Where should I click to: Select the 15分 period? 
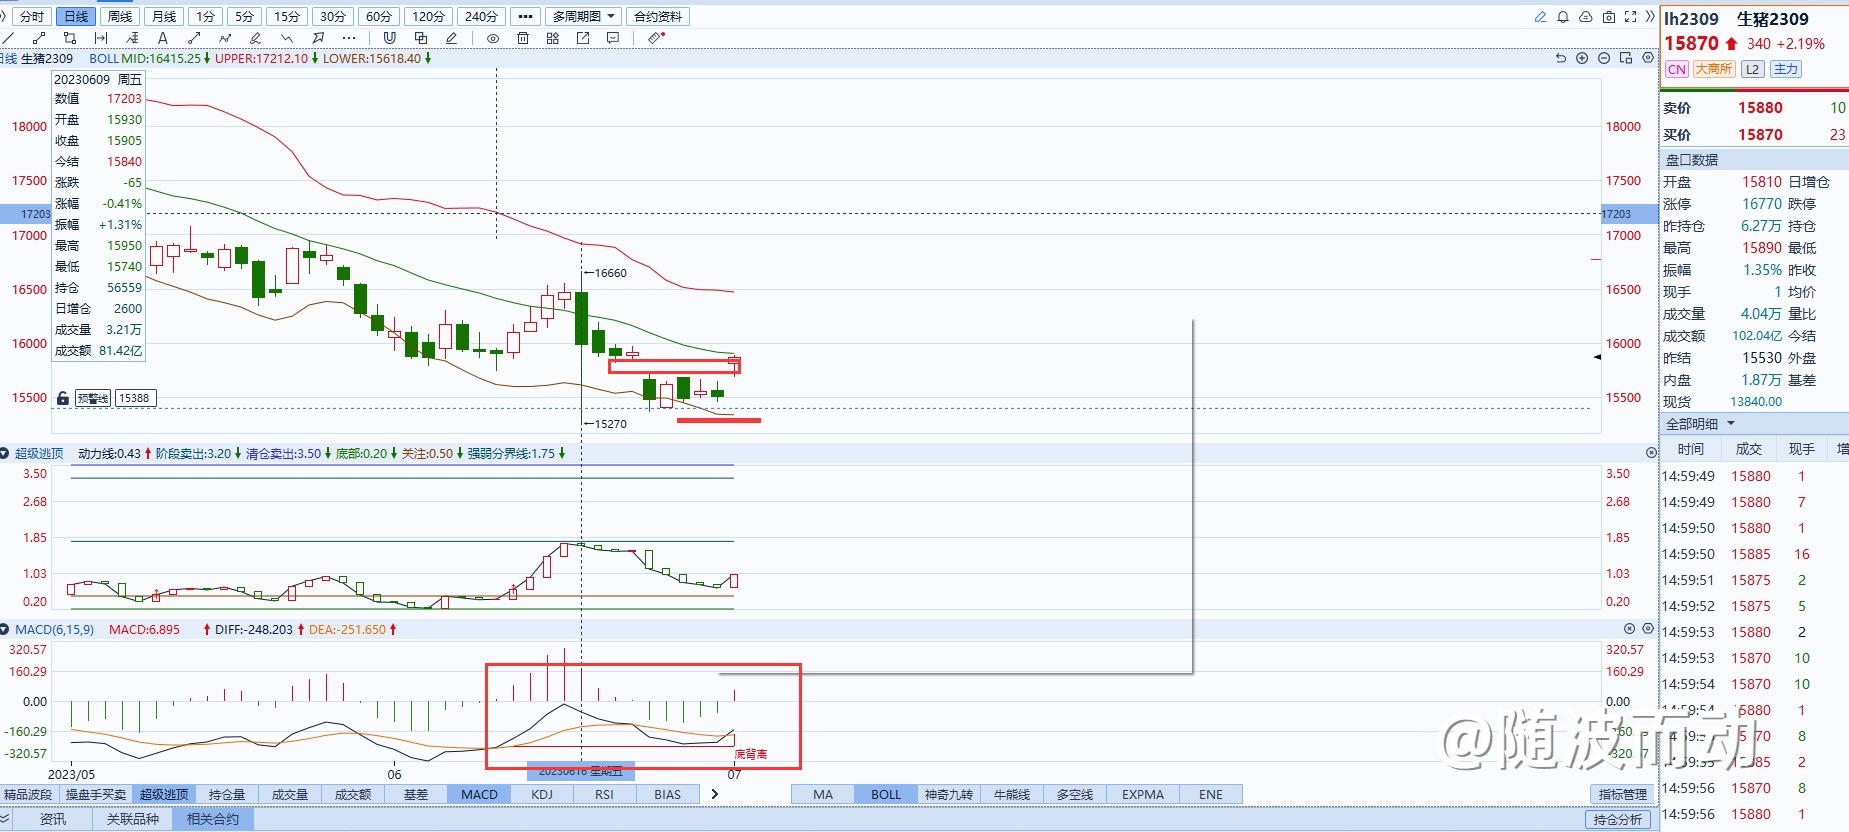click(x=287, y=17)
